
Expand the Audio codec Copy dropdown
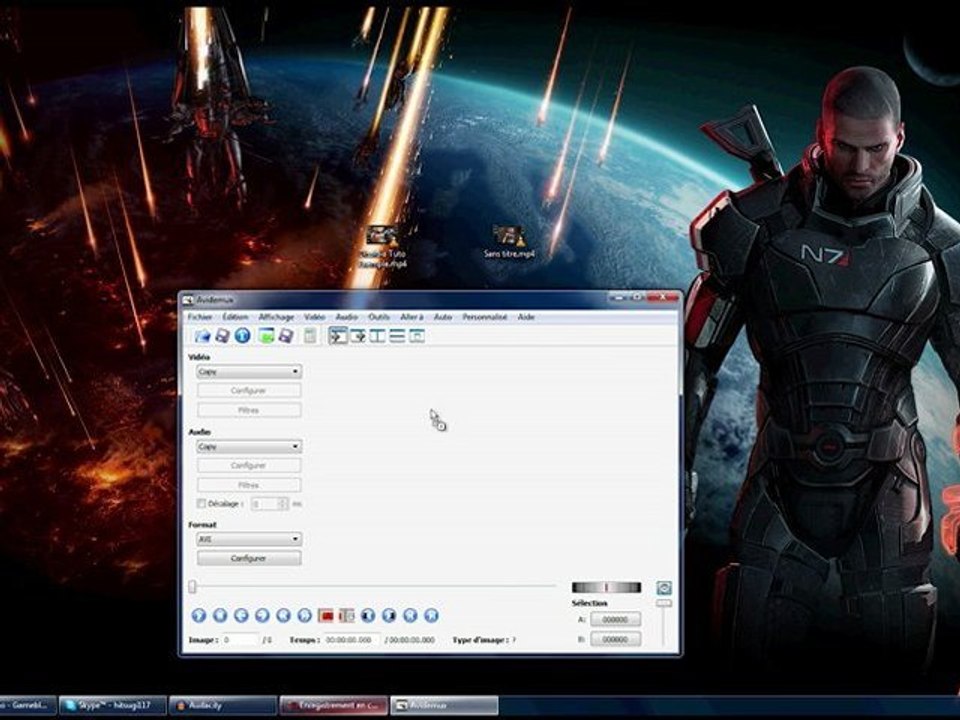(249, 447)
